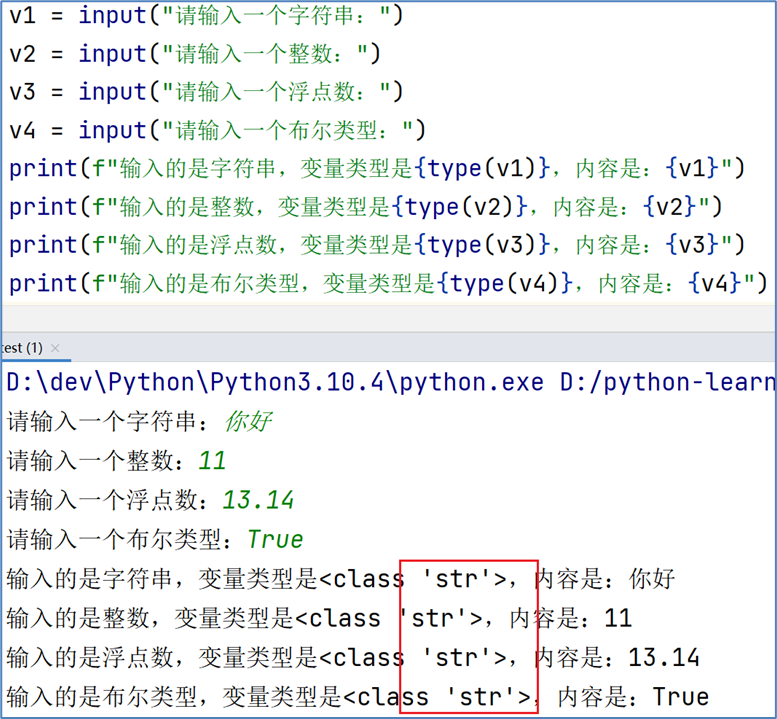
Task: Click the print line with type(v1)
Action: (x=377, y=168)
